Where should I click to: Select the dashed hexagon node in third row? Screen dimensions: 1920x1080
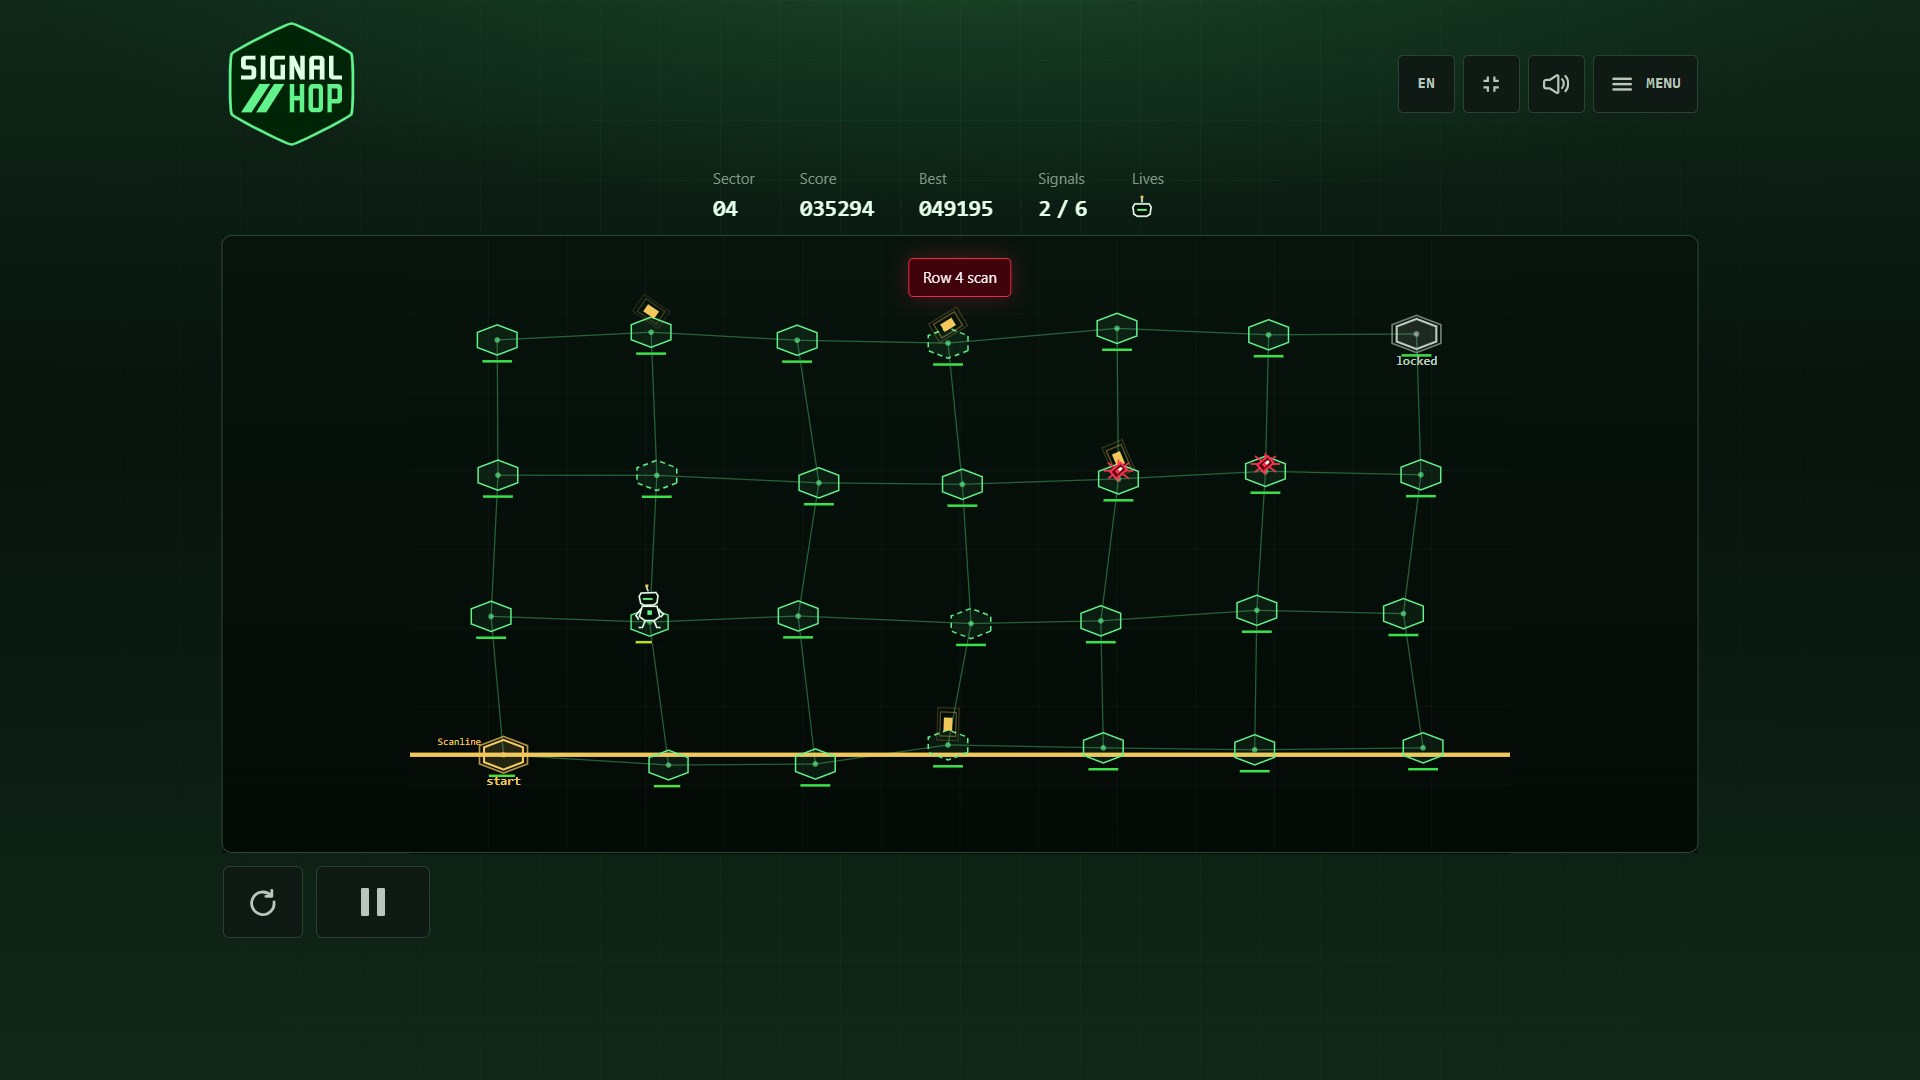(x=970, y=624)
